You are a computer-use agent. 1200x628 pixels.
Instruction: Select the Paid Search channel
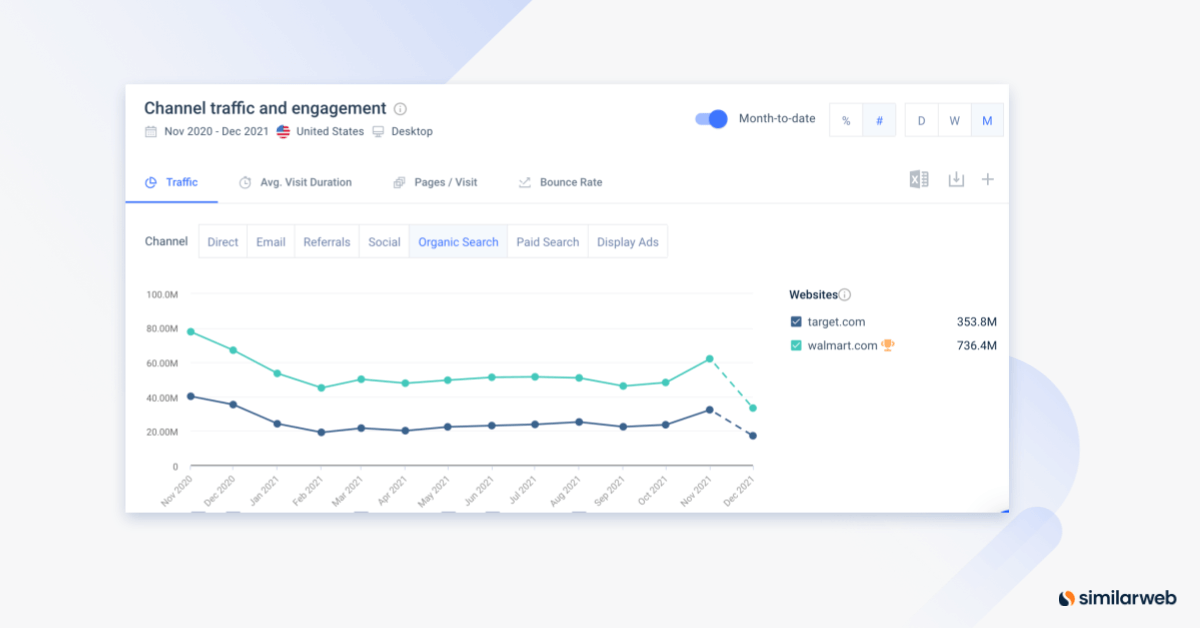tap(548, 242)
